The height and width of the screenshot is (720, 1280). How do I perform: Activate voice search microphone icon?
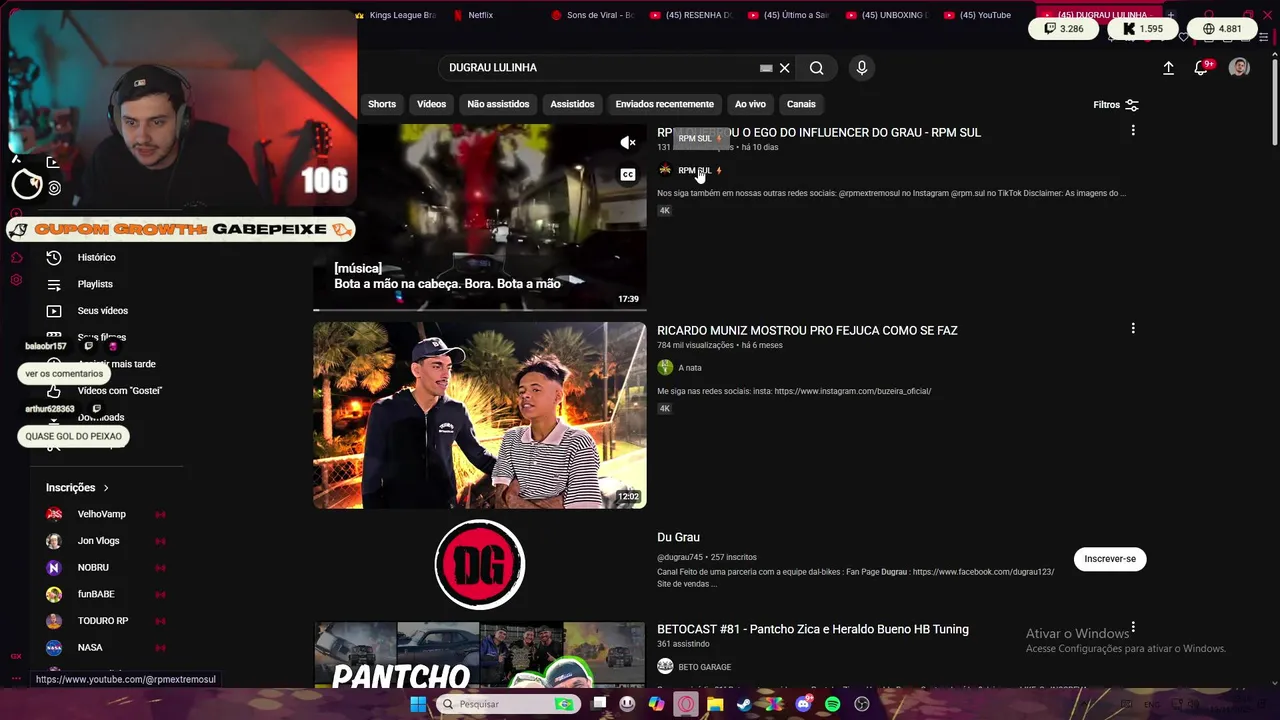tap(862, 68)
